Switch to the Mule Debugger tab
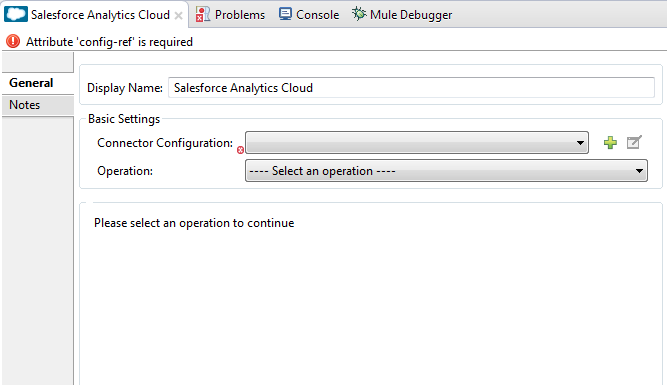 tap(402, 14)
